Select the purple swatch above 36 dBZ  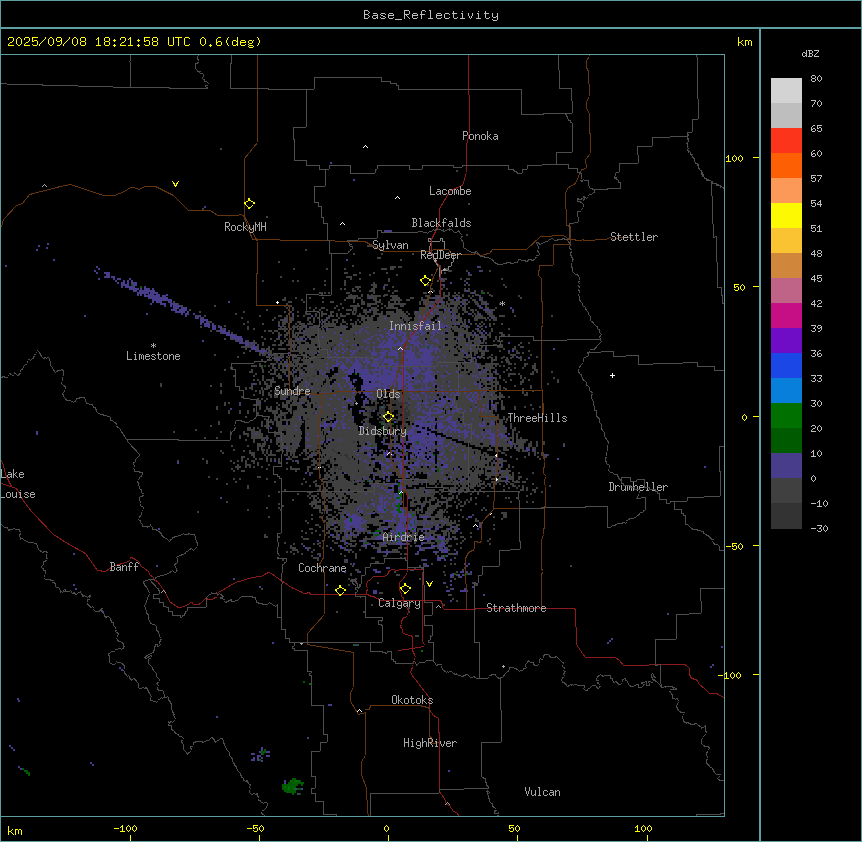pyautogui.click(x=786, y=341)
